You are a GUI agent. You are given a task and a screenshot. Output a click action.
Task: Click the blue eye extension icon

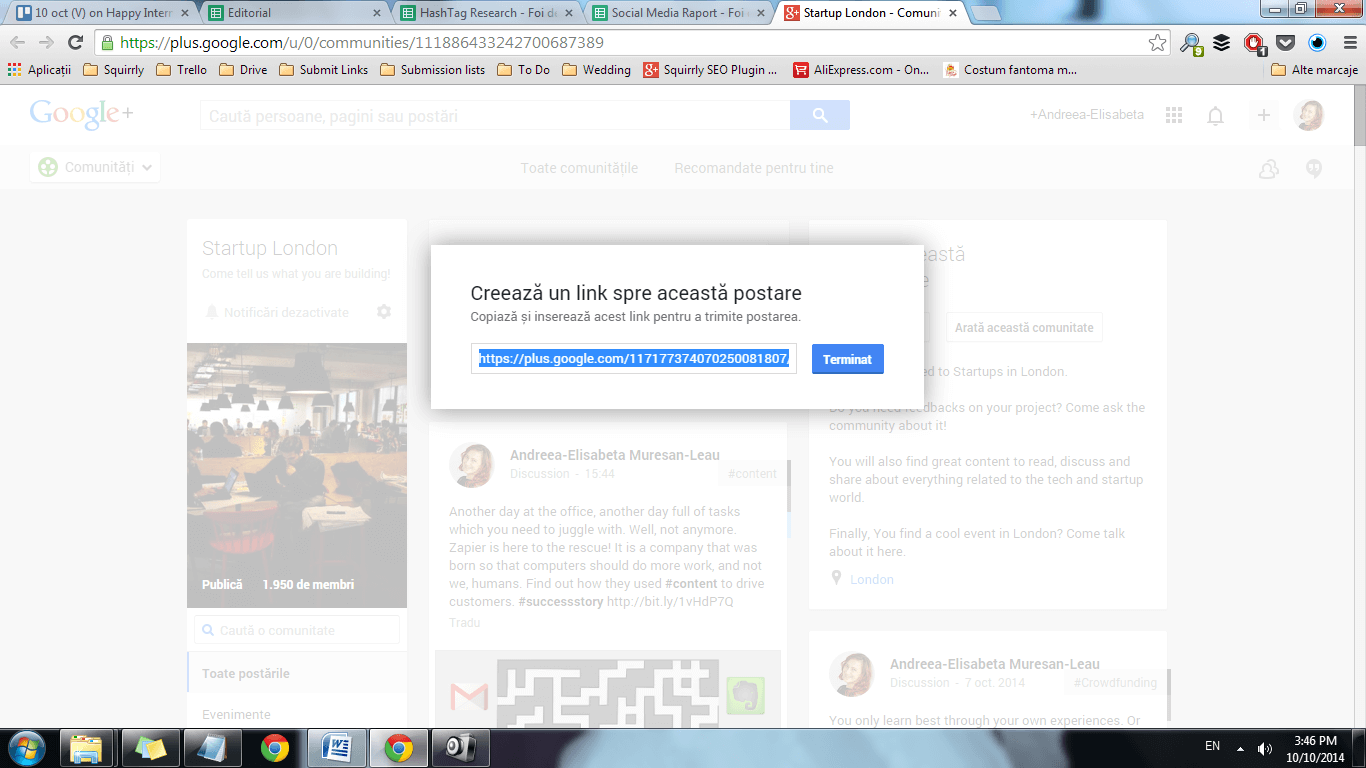pos(1317,43)
